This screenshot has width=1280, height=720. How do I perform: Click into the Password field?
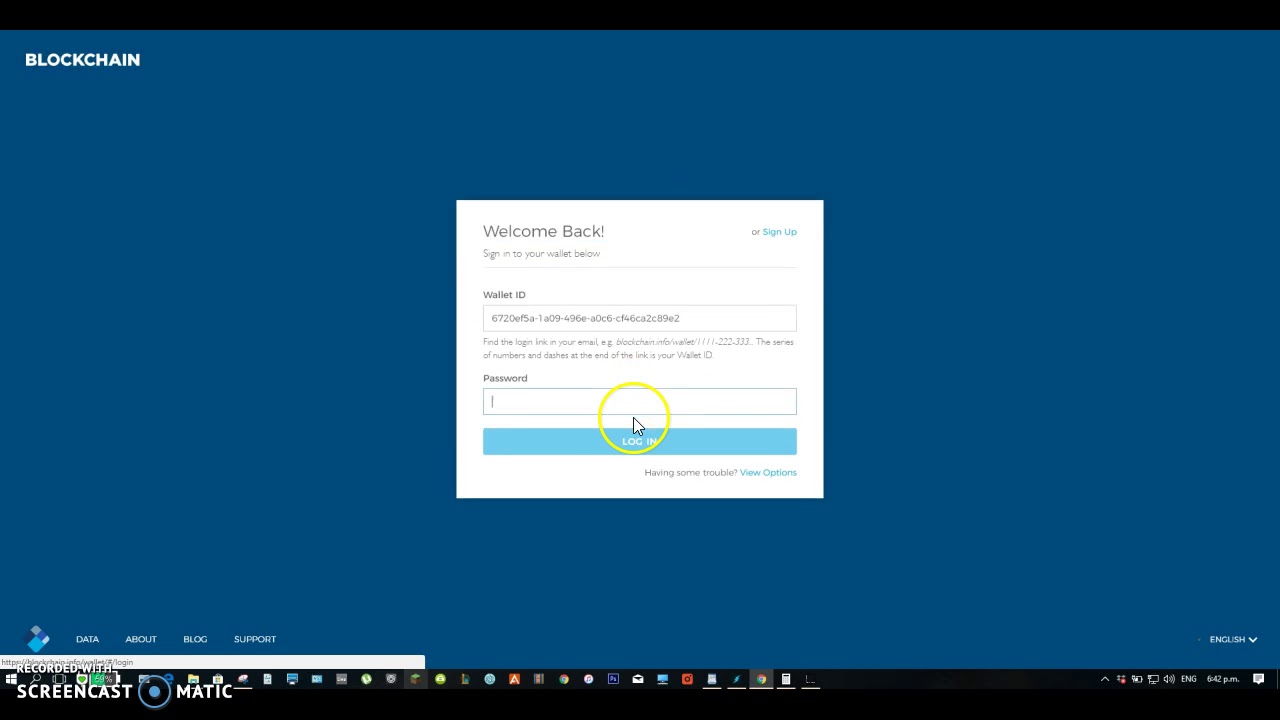click(x=640, y=401)
